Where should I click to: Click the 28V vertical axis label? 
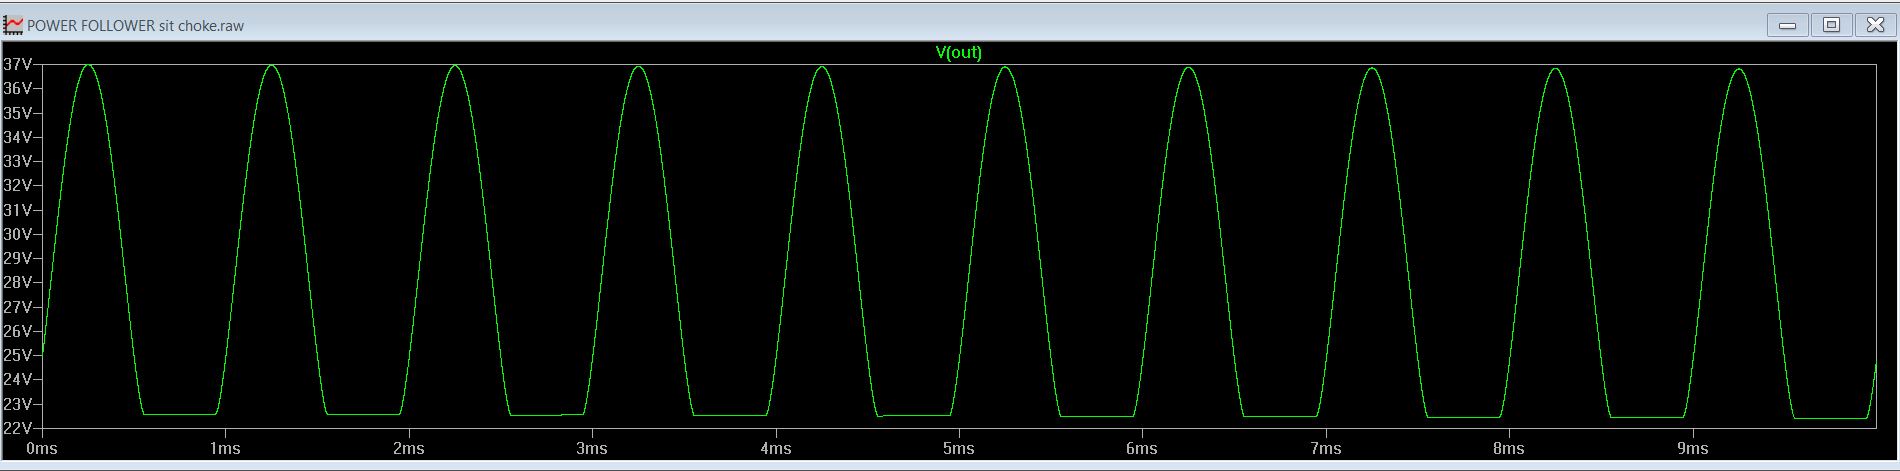tap(18, 282)
